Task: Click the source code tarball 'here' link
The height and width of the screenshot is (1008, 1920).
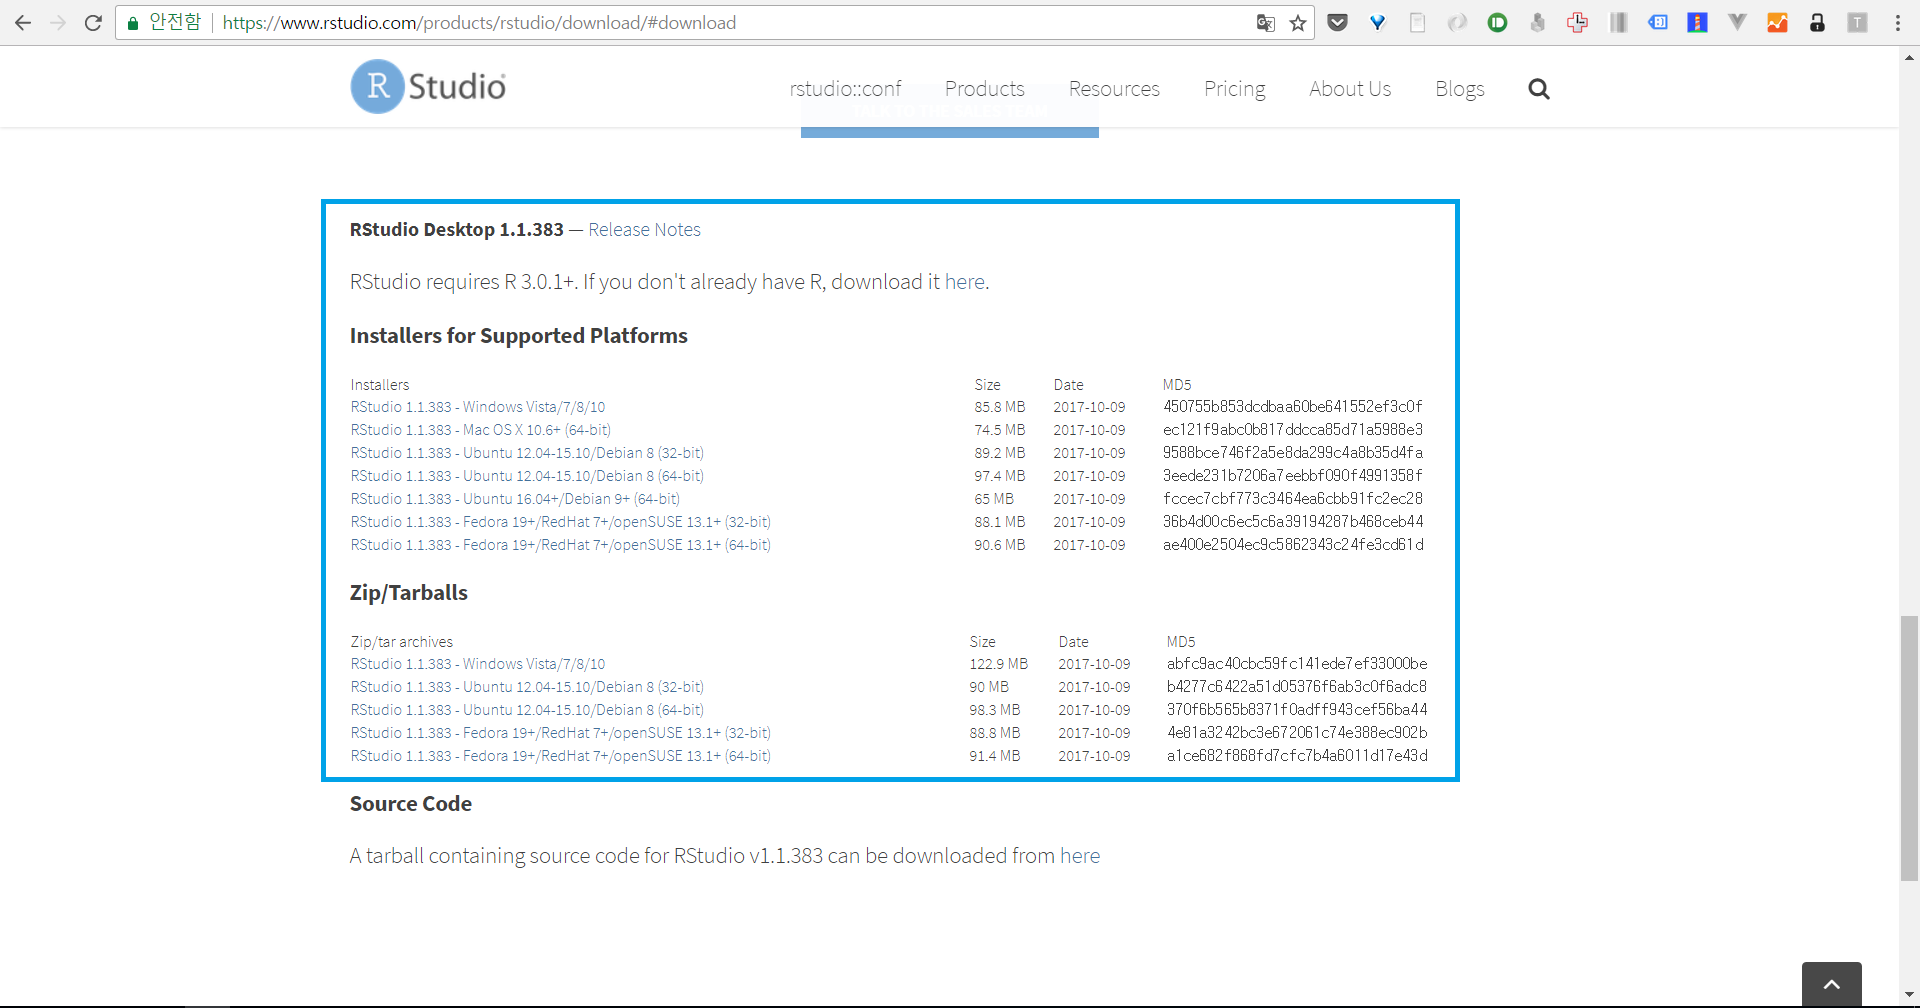Action: [1080, 856]
